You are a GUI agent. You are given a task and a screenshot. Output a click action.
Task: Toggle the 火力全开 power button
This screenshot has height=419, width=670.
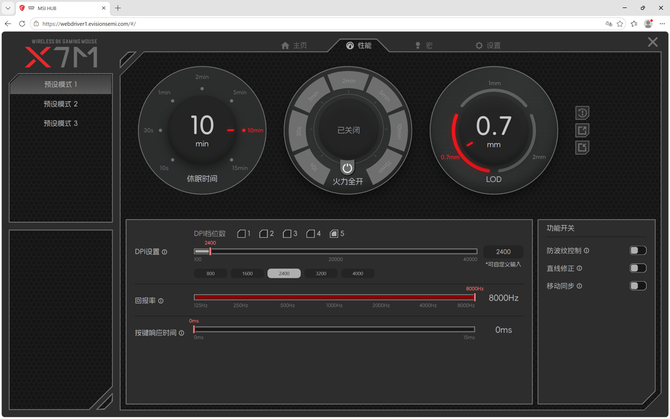coord(347,168)
